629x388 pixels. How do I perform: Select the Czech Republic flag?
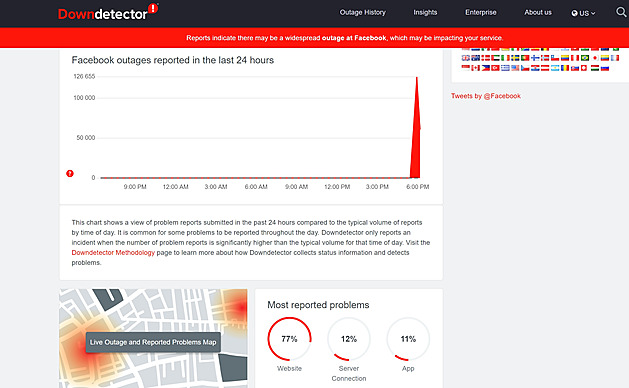click(525, 68)
